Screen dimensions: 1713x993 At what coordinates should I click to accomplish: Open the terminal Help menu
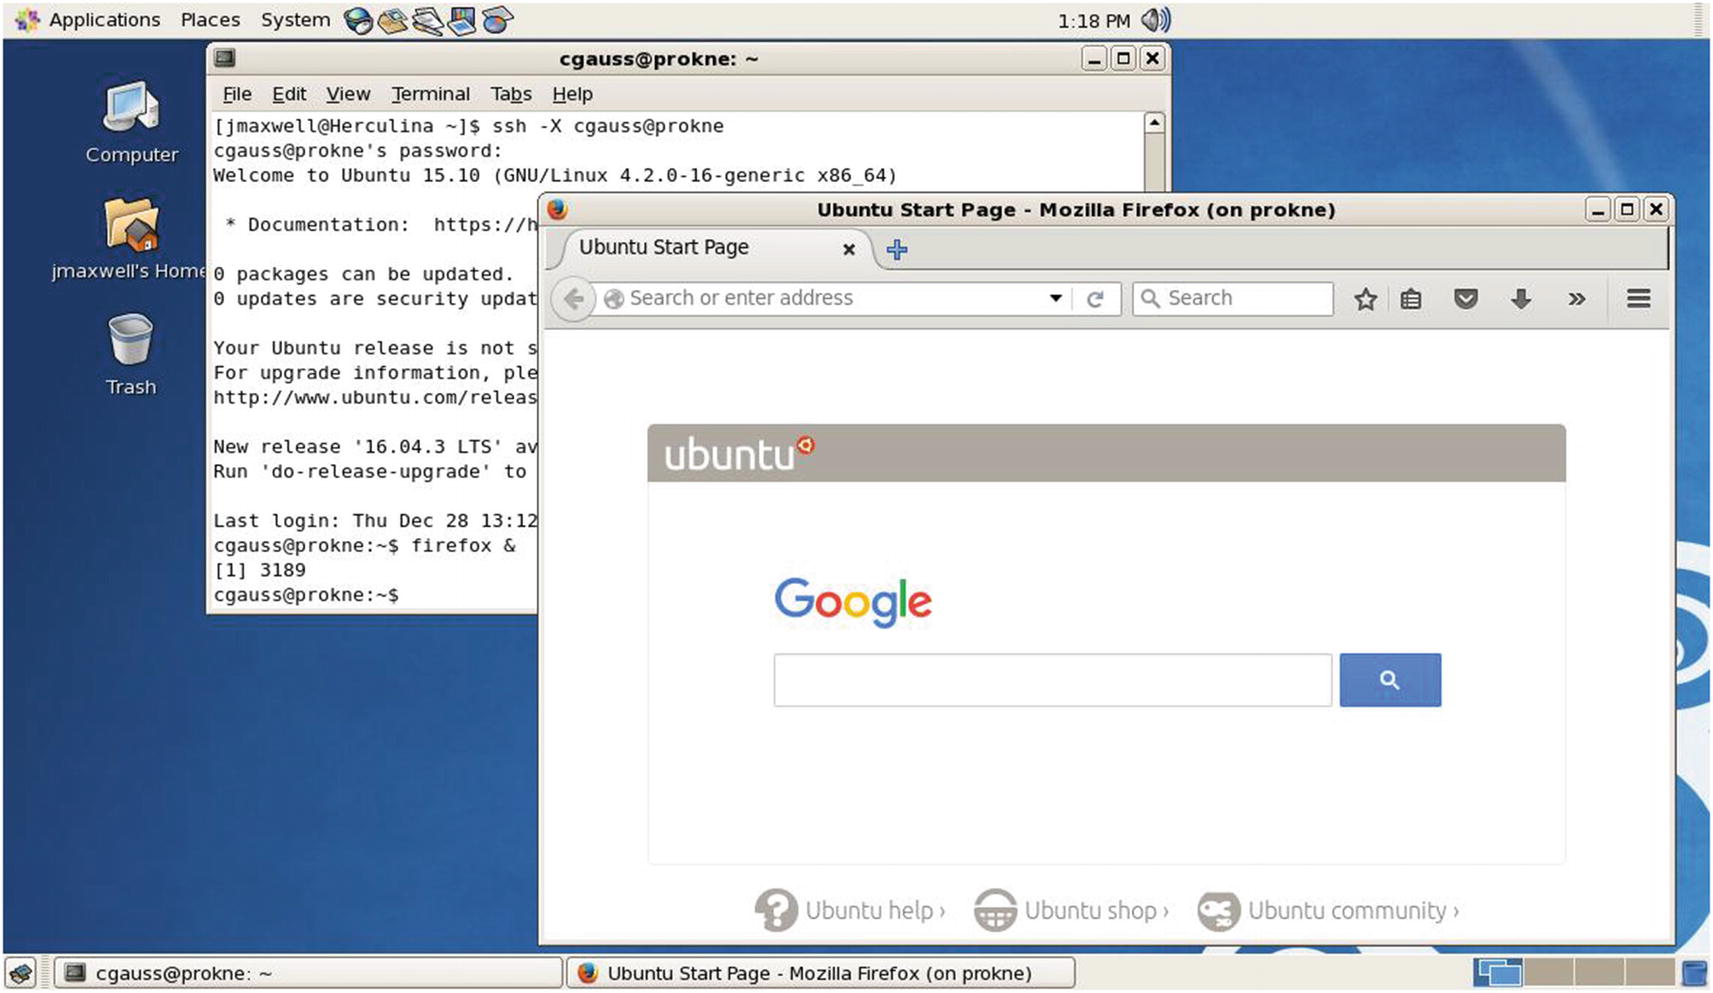click(x=572, y=94)
